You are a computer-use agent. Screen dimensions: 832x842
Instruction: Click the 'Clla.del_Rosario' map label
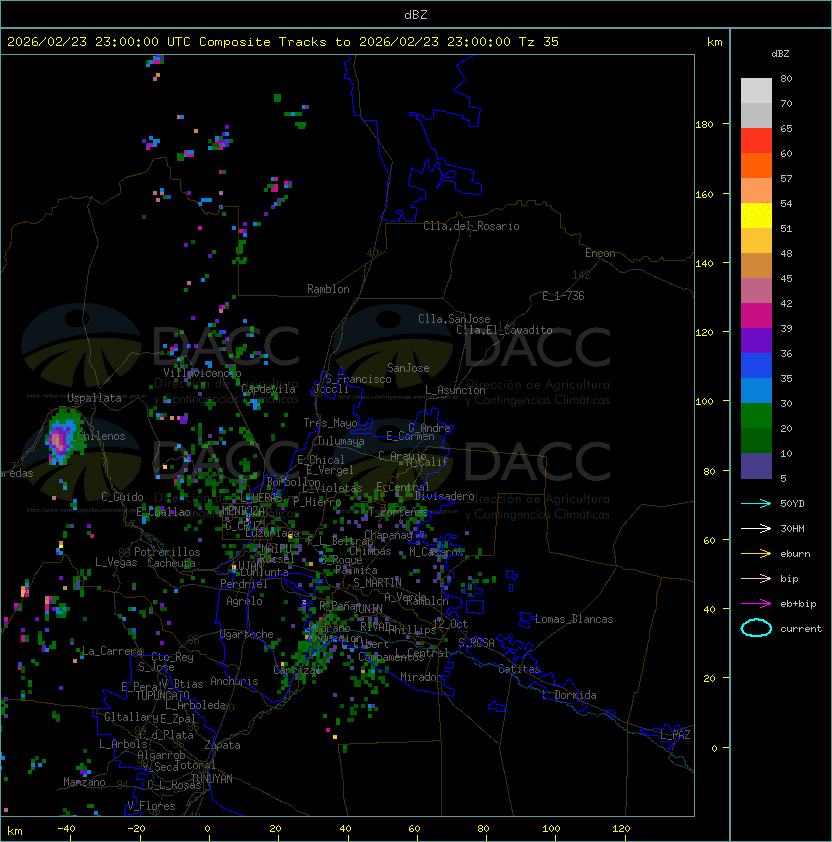(471, 226)
